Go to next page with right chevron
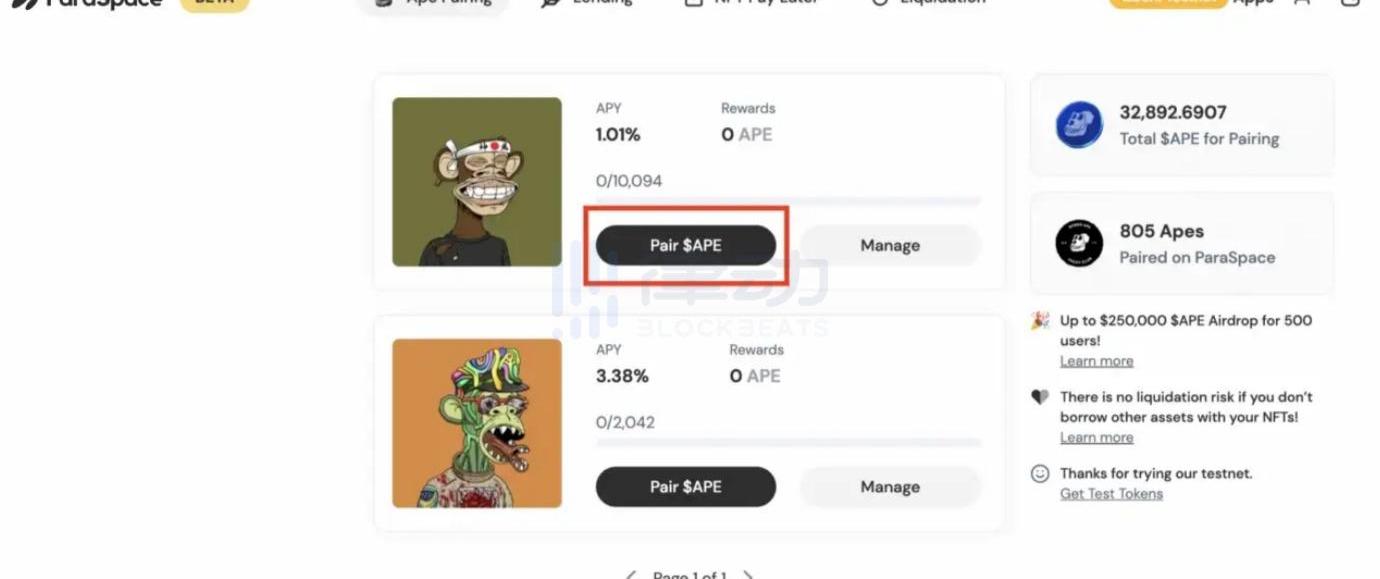This screenshot has width=1380, height=579. pyautogui.click(x=748, y=575)
